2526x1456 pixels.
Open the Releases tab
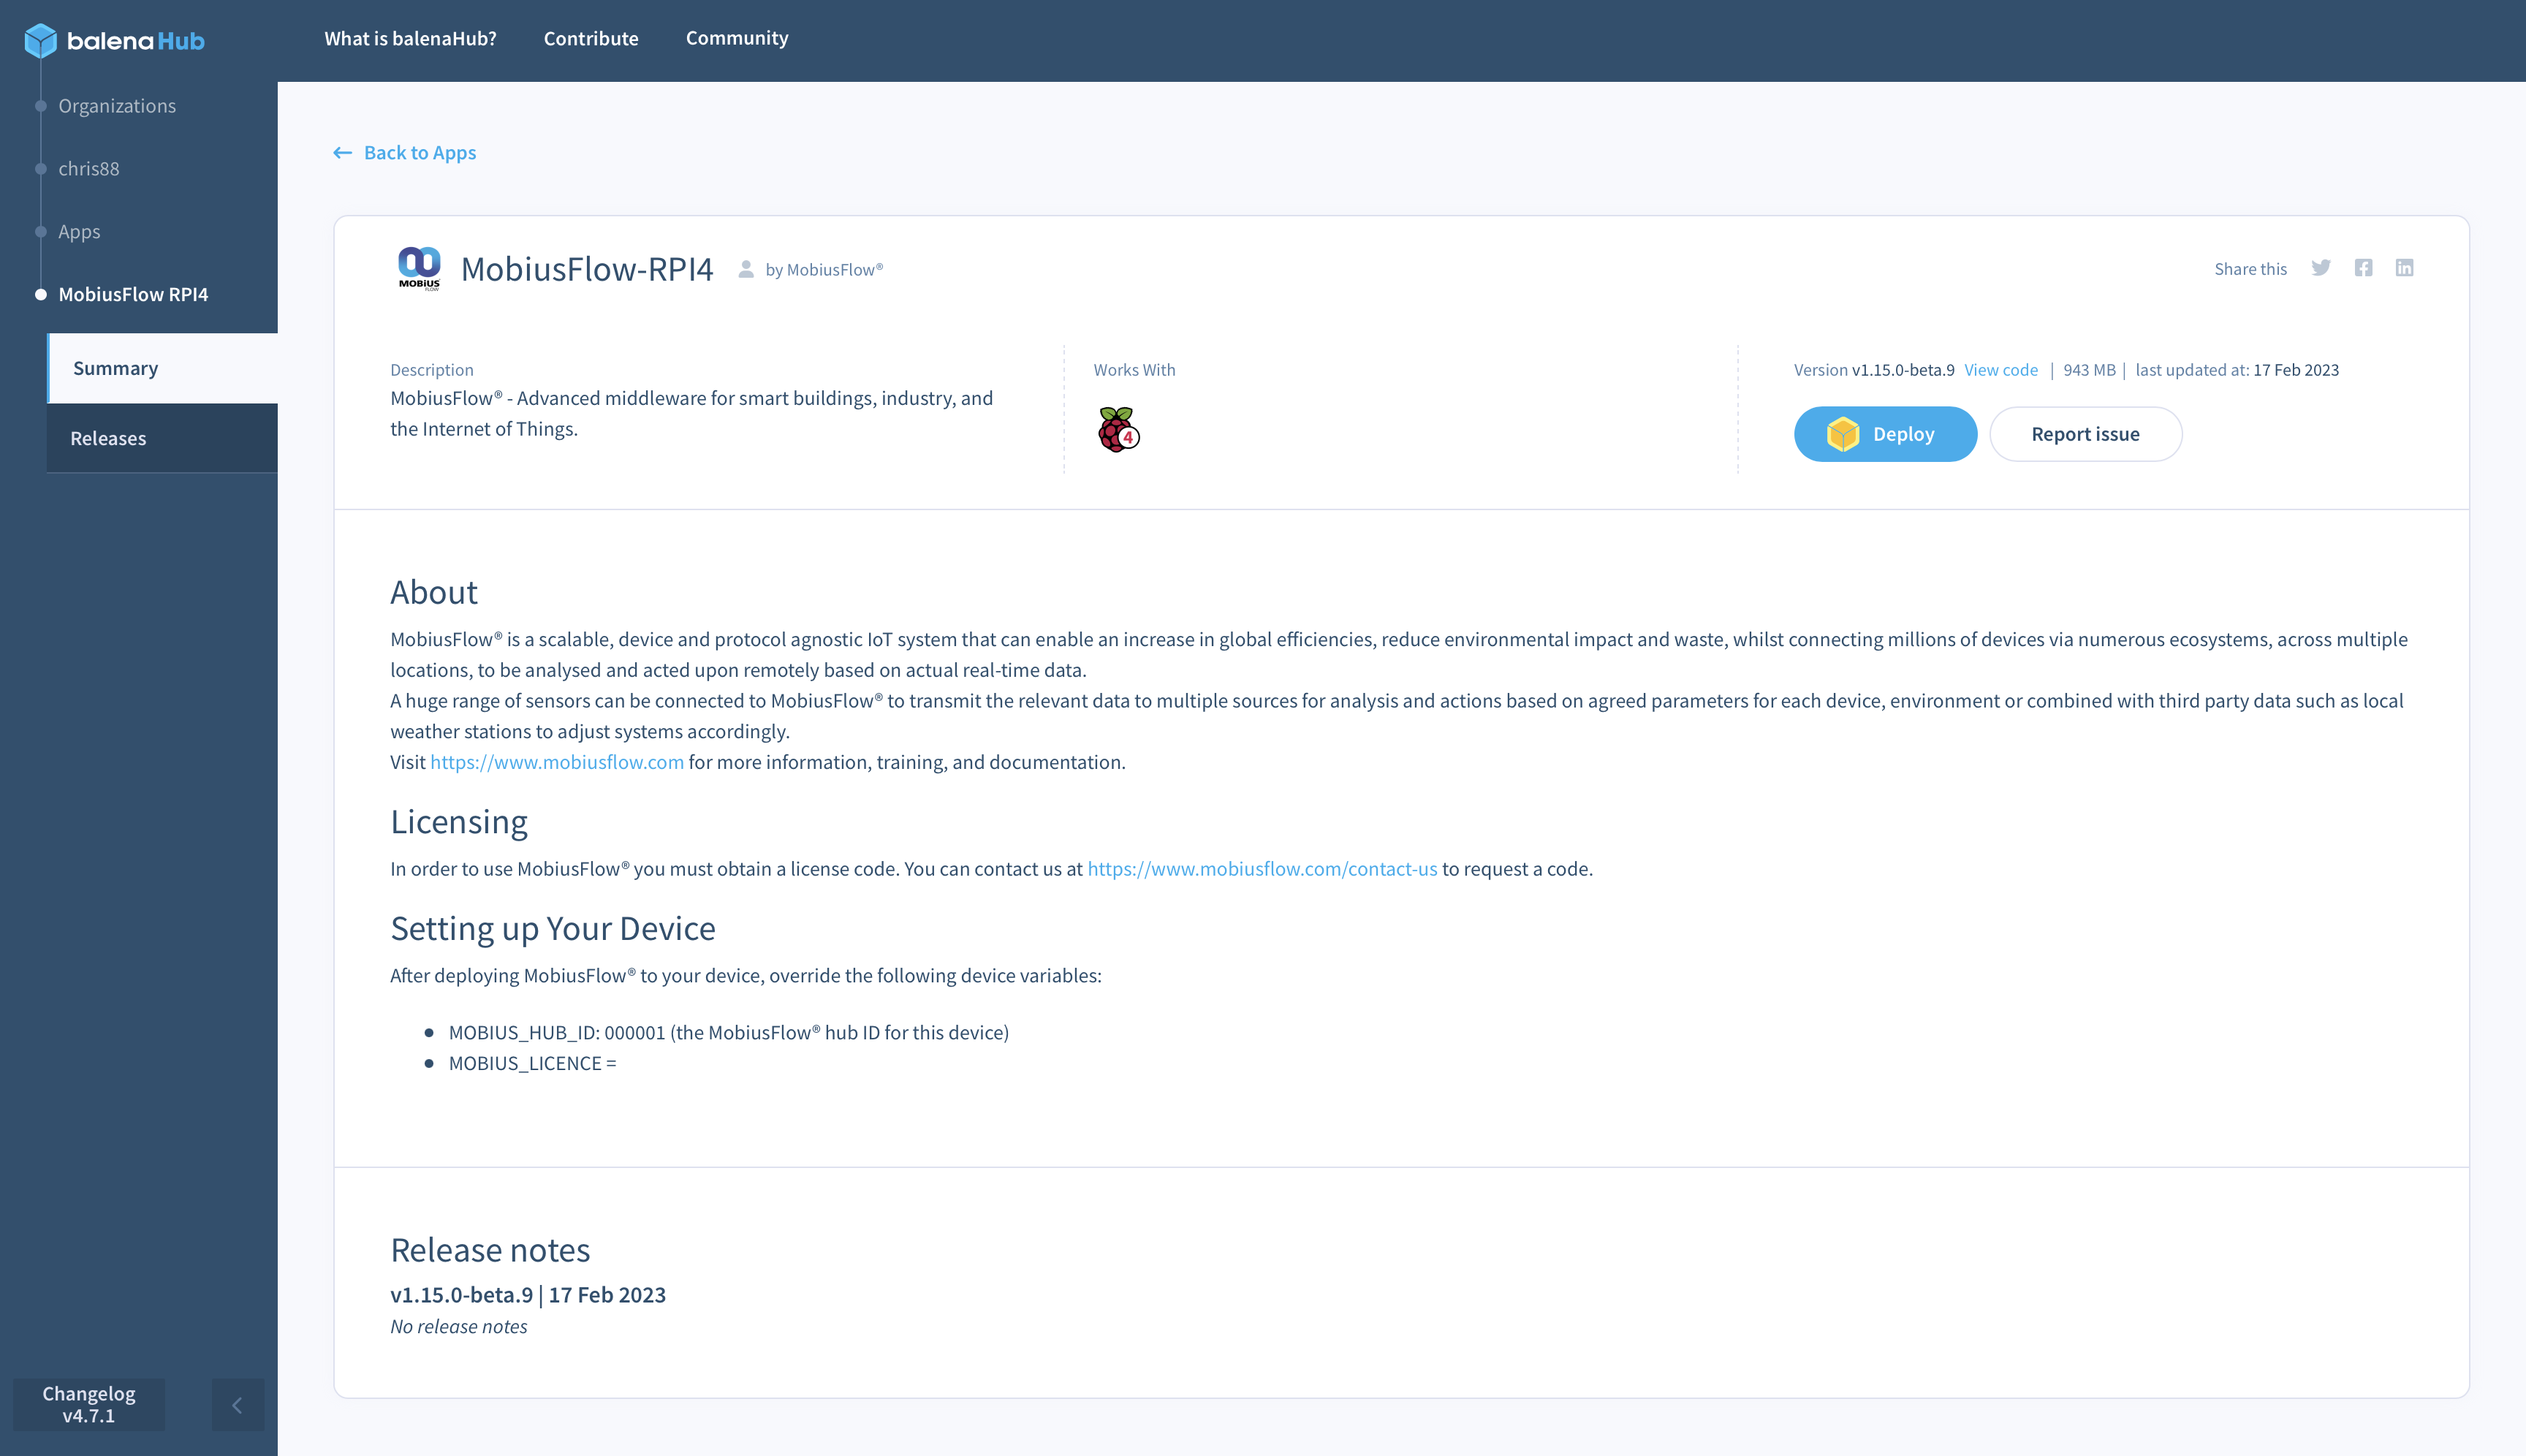coord(108,438)
